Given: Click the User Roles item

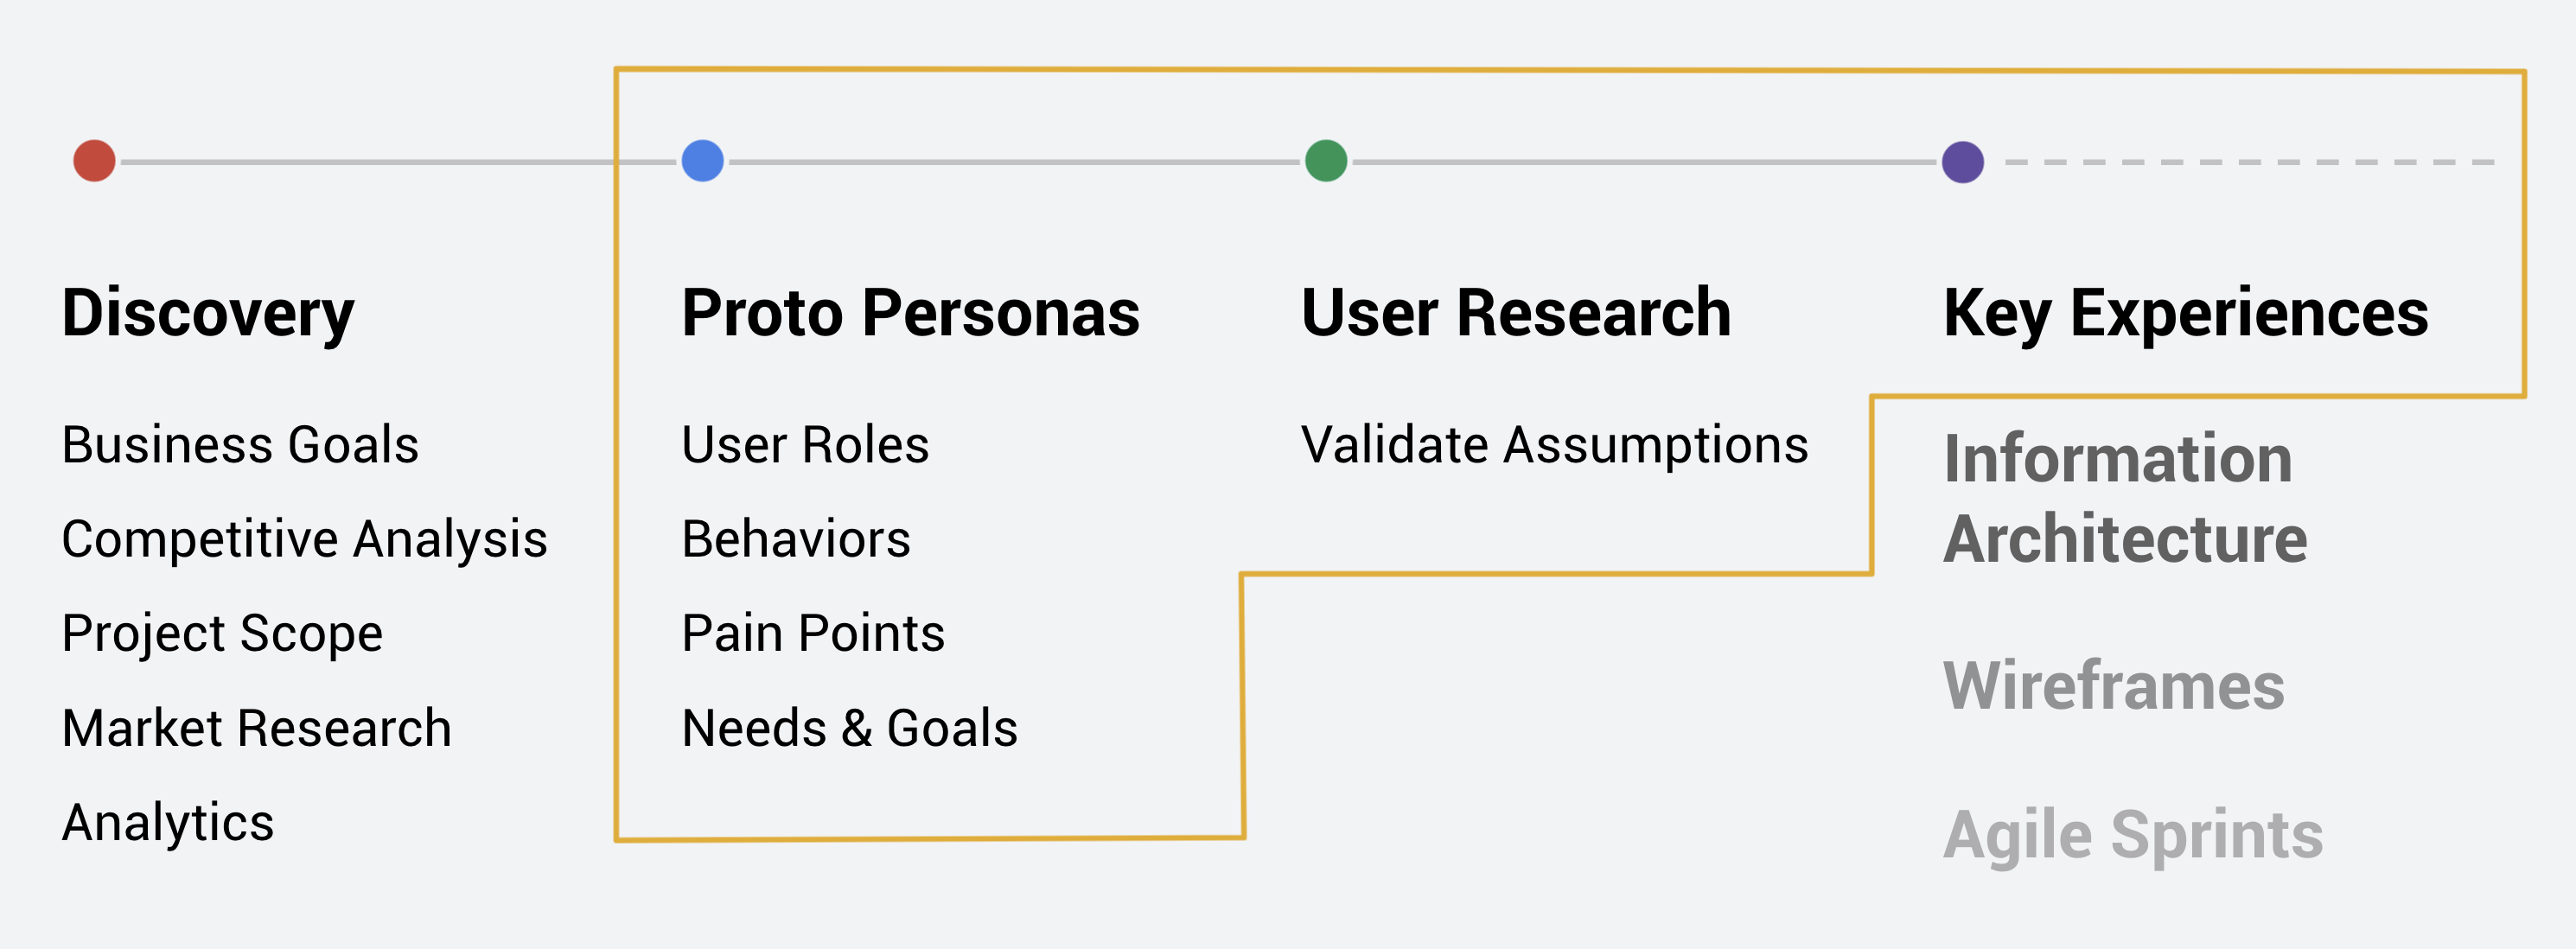Looking at the screenshot, I should (x=805, y=445).
